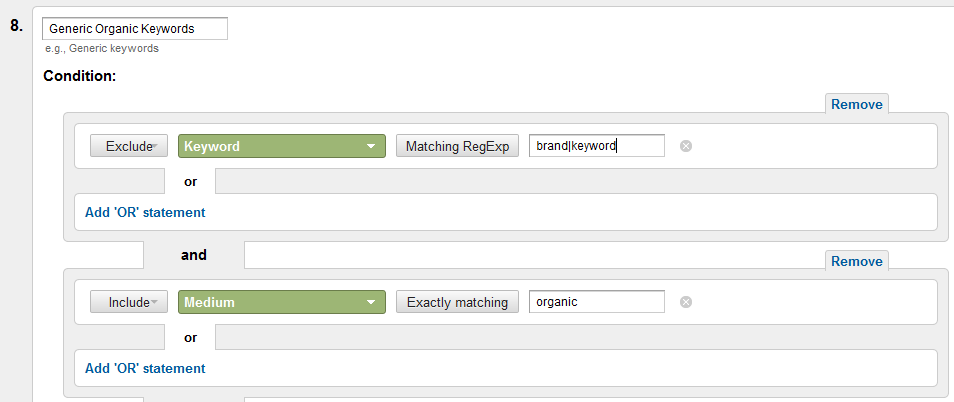Image resolution: width=954 pixels, height=402 pixels.
Task: Add 'OR' statement under the Keyword condition
Action: [x=145, y=212]
